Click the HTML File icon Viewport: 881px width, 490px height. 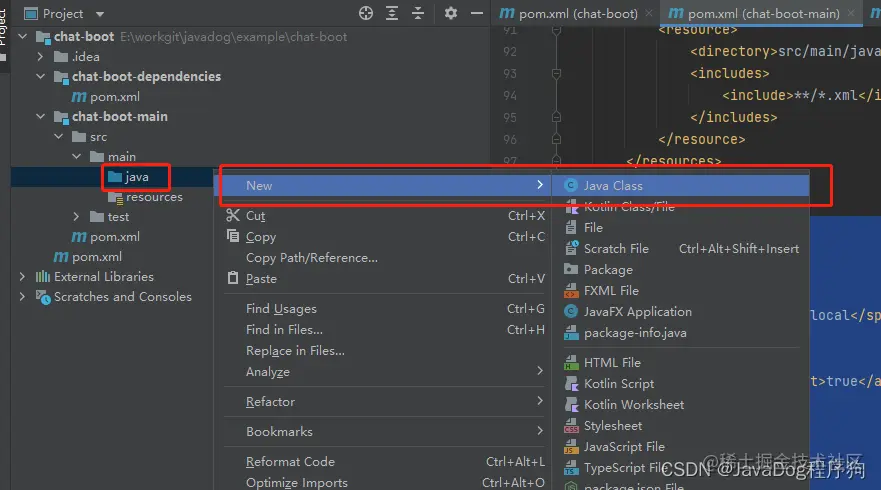tap(571, 362)
